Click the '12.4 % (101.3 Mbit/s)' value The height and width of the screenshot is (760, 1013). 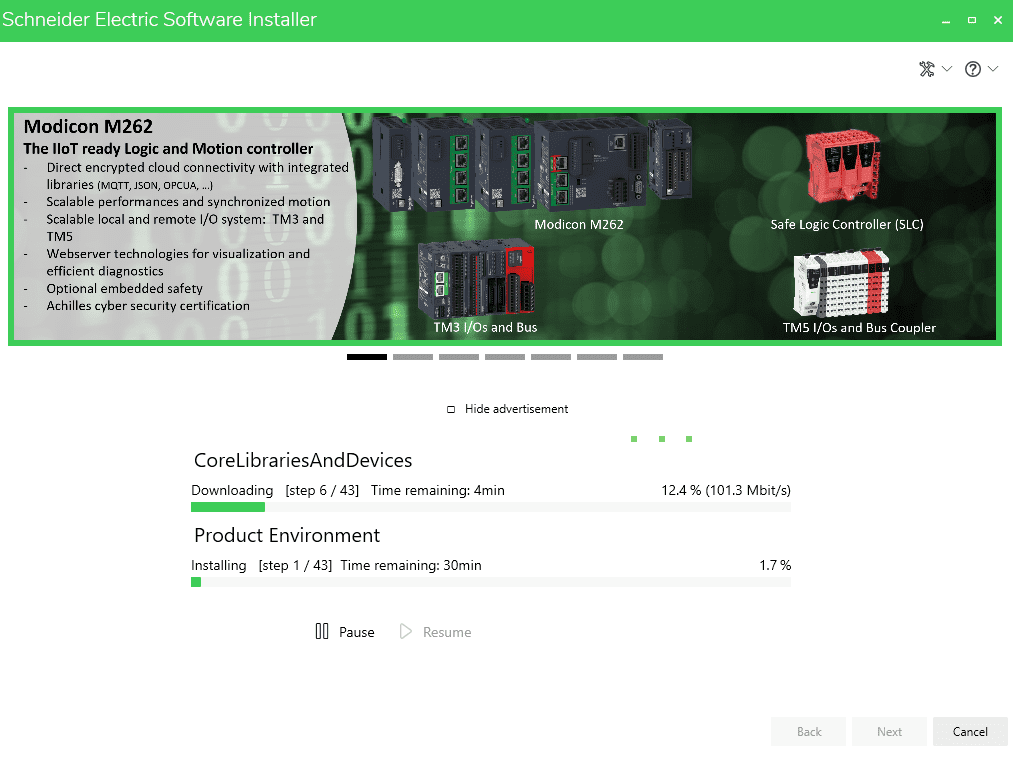click(x=726, y=491)
